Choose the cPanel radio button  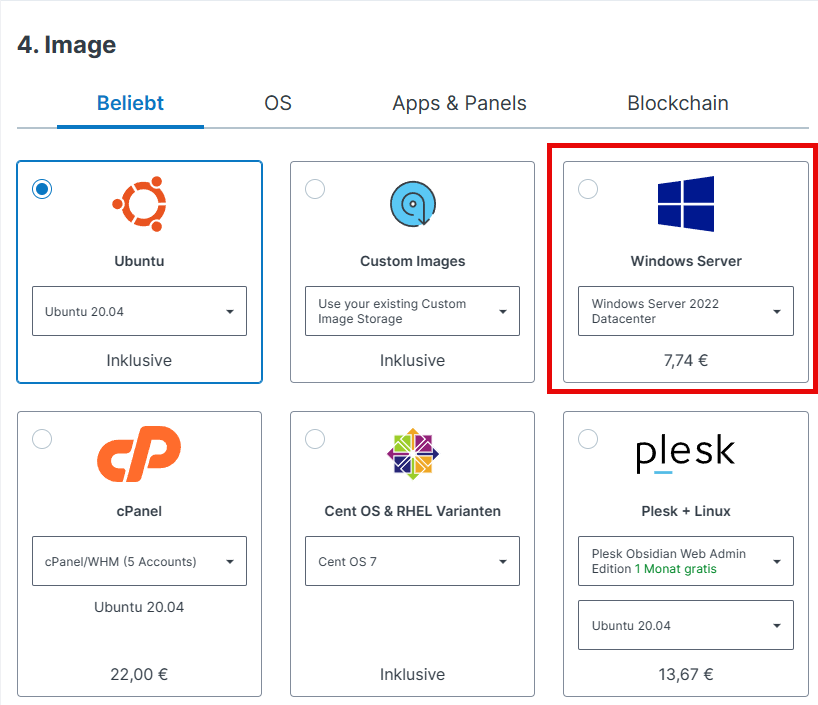click(42, 439)
